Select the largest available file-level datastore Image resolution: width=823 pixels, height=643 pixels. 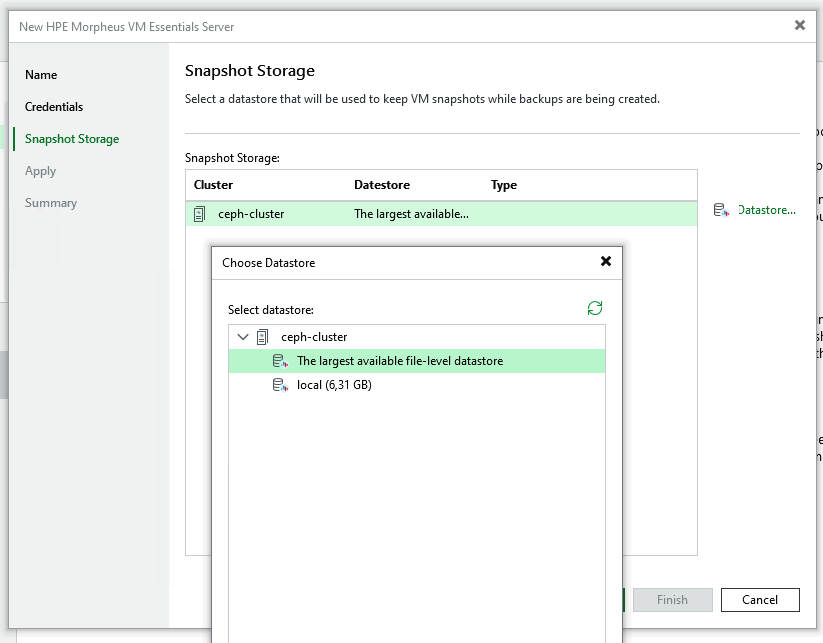[417, 361]
